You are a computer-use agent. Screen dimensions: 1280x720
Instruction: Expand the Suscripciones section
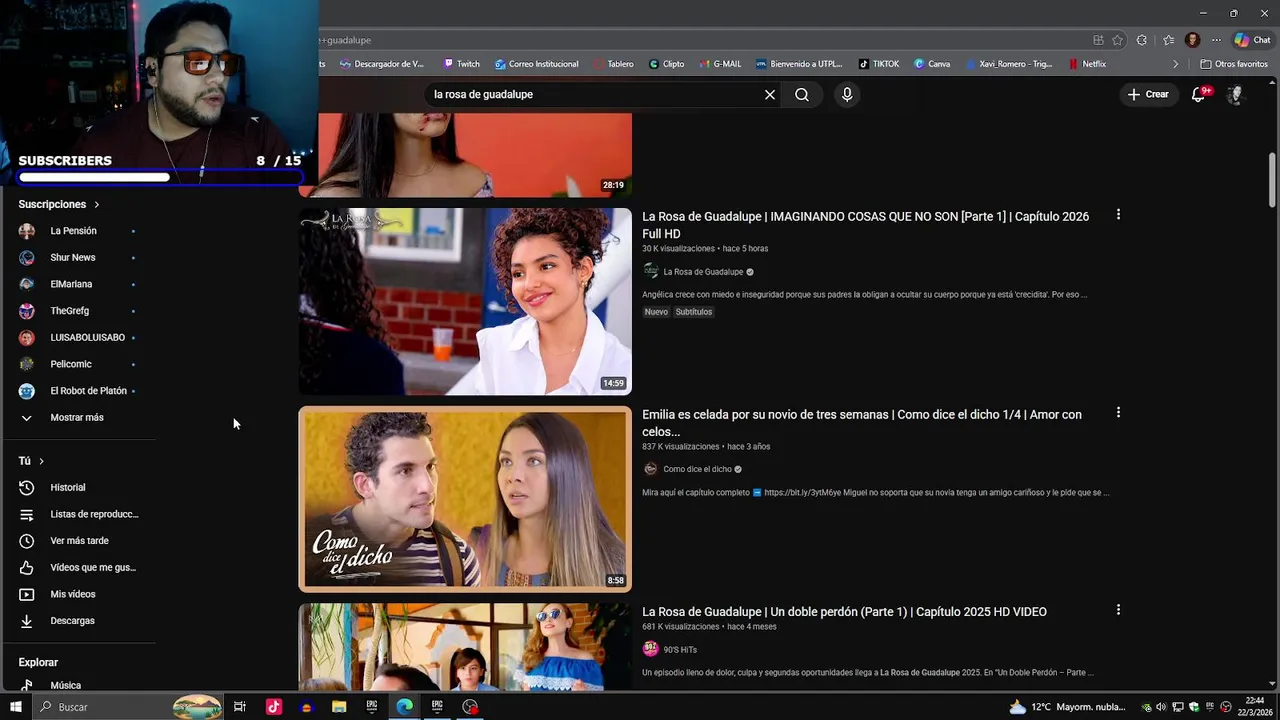(x=59, y=204)
